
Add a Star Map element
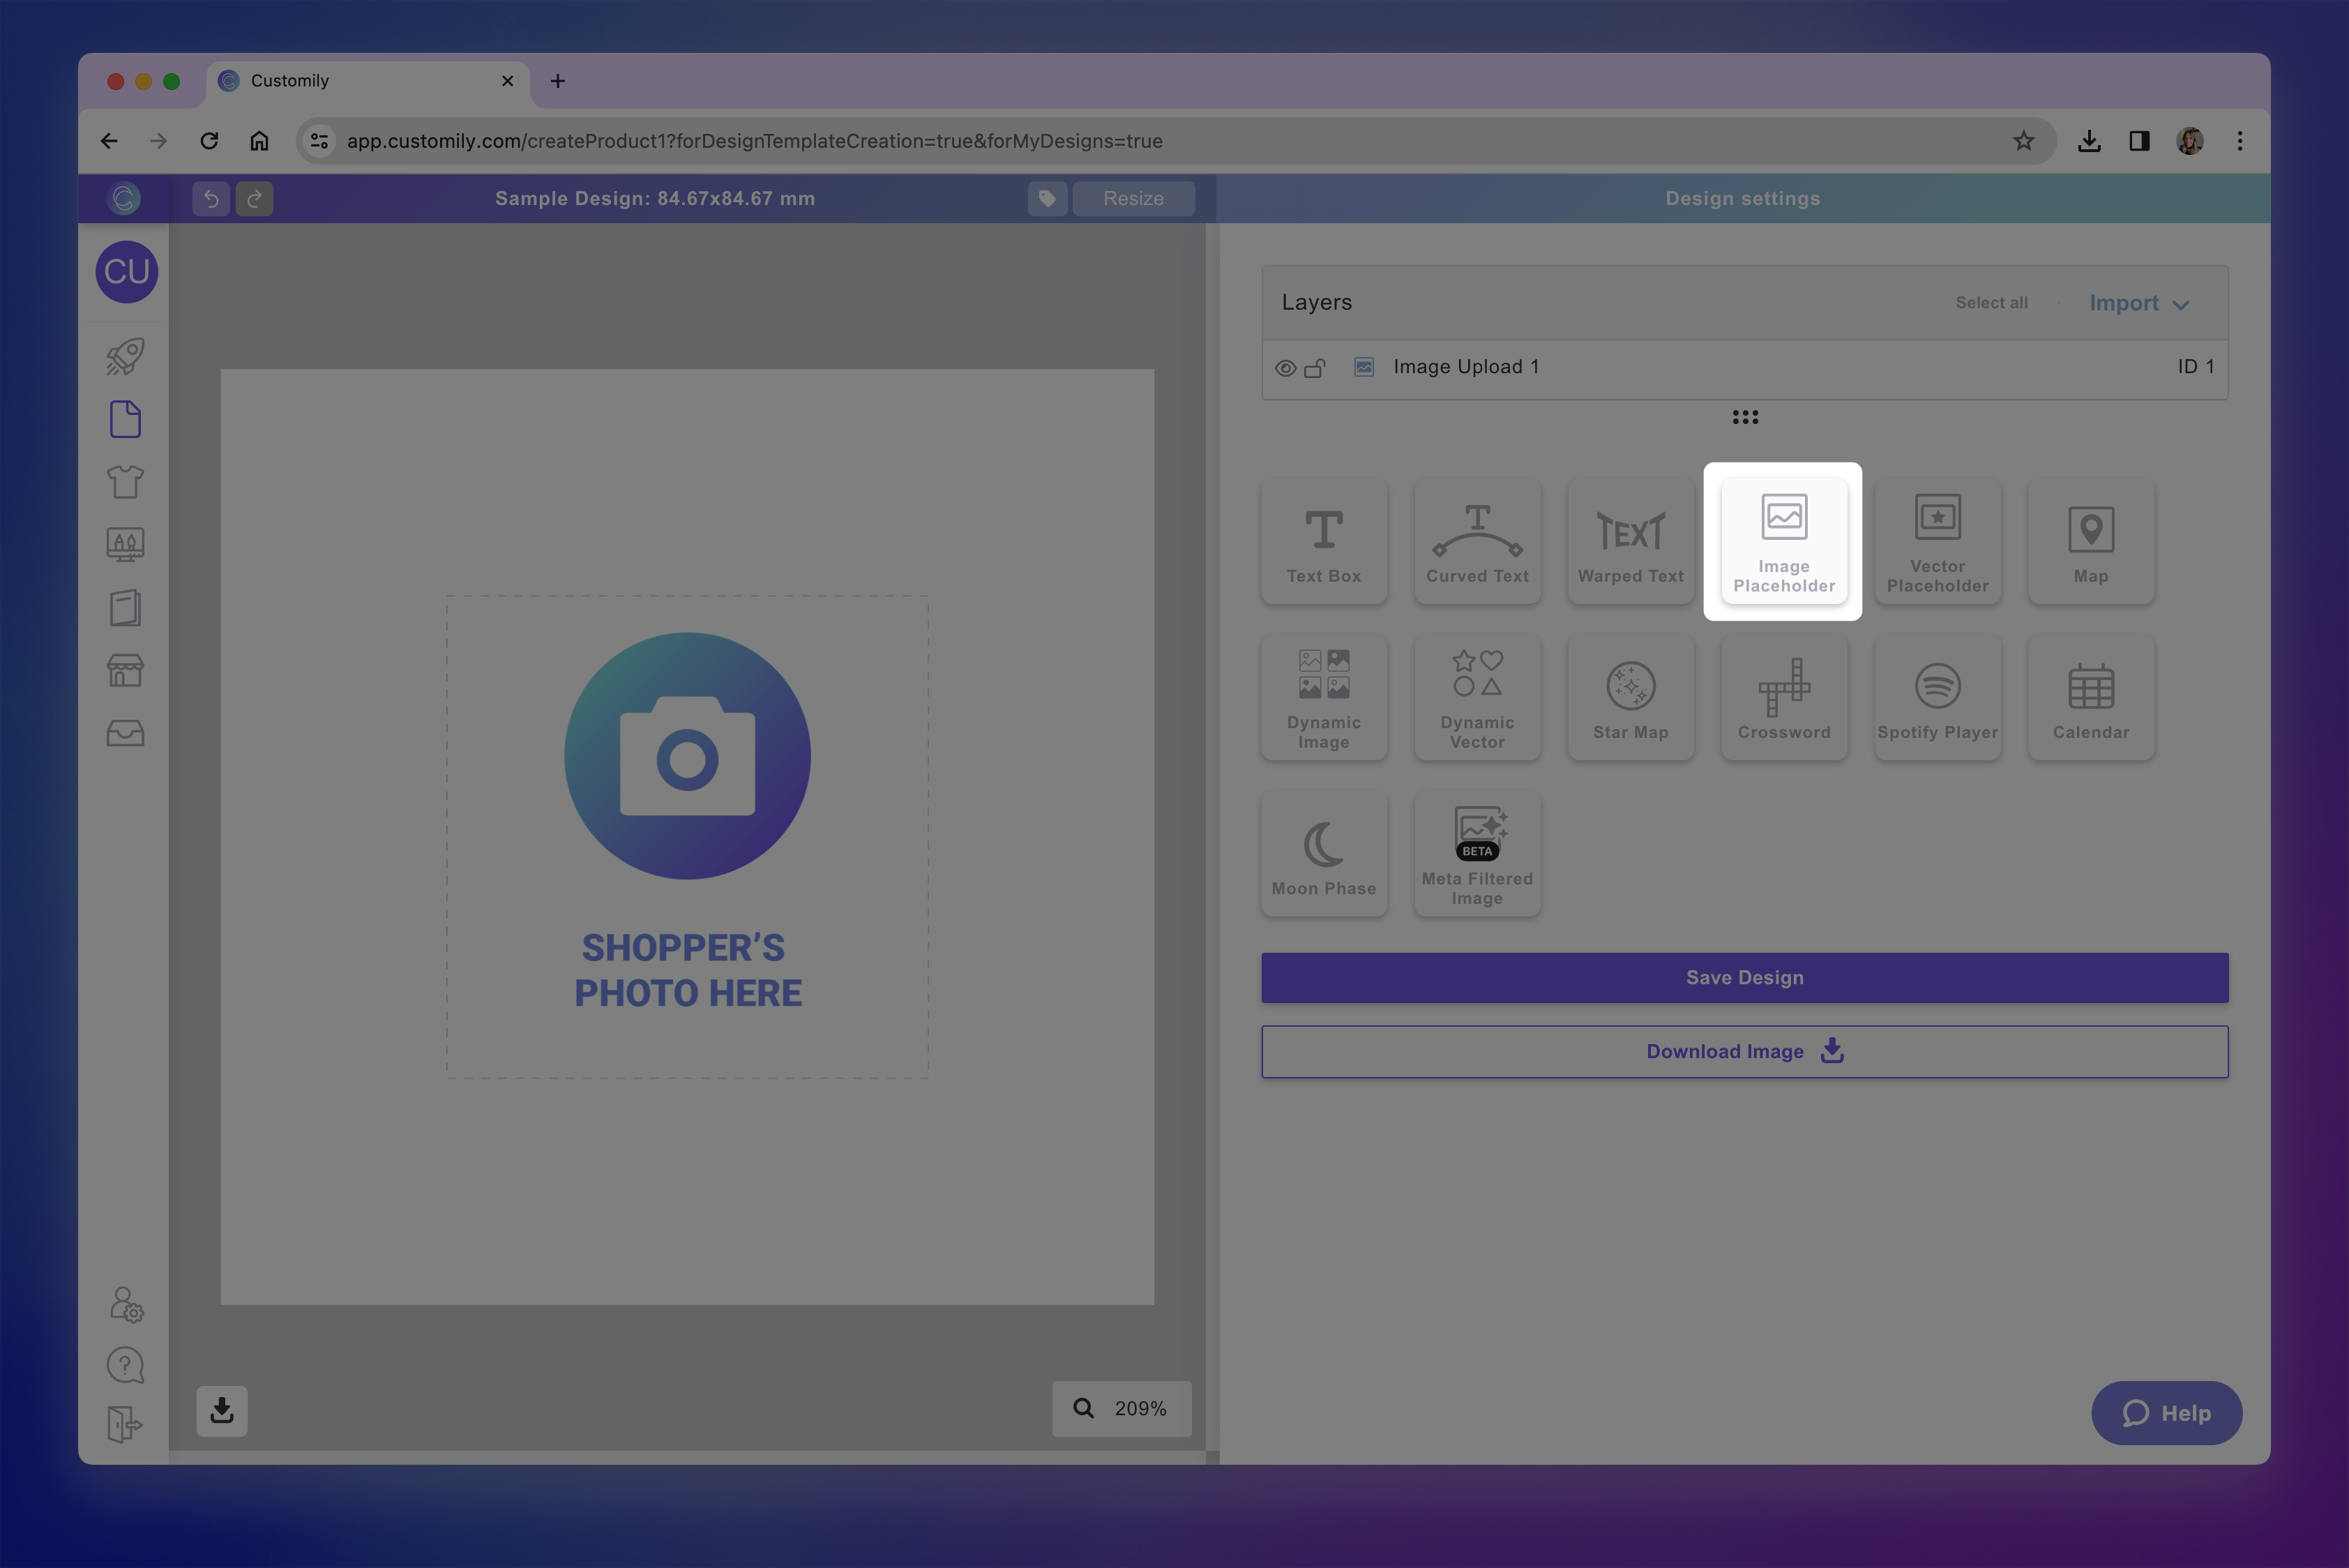point(1630,697)
